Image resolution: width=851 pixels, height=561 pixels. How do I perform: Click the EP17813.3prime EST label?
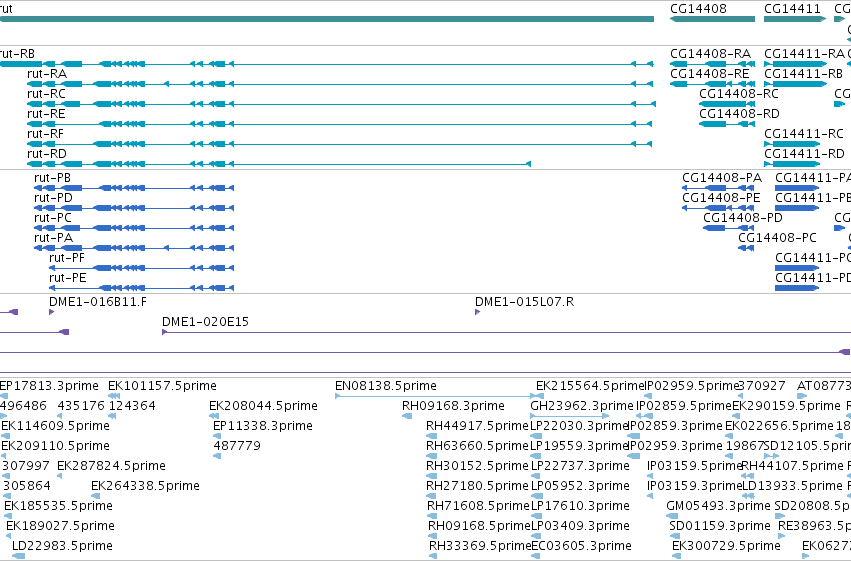pos(49,386)
